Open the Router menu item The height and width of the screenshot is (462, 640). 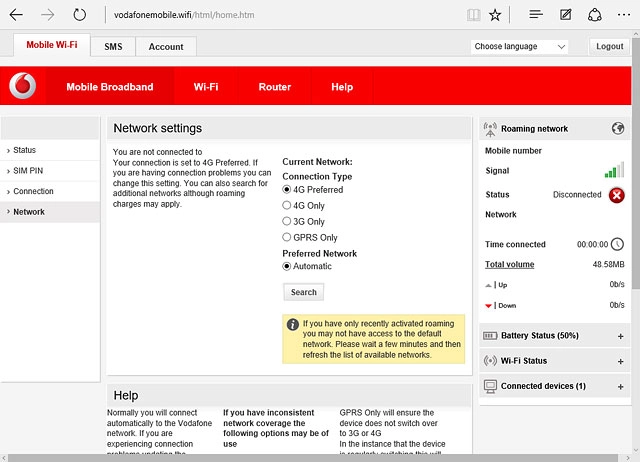point(274,87)
